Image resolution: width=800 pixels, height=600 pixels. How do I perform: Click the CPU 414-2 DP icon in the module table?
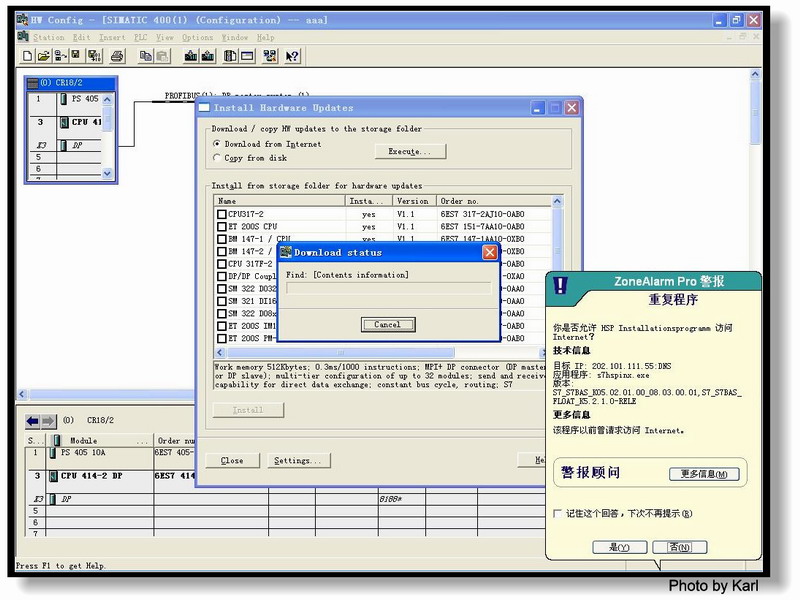[x=53, y=476]
